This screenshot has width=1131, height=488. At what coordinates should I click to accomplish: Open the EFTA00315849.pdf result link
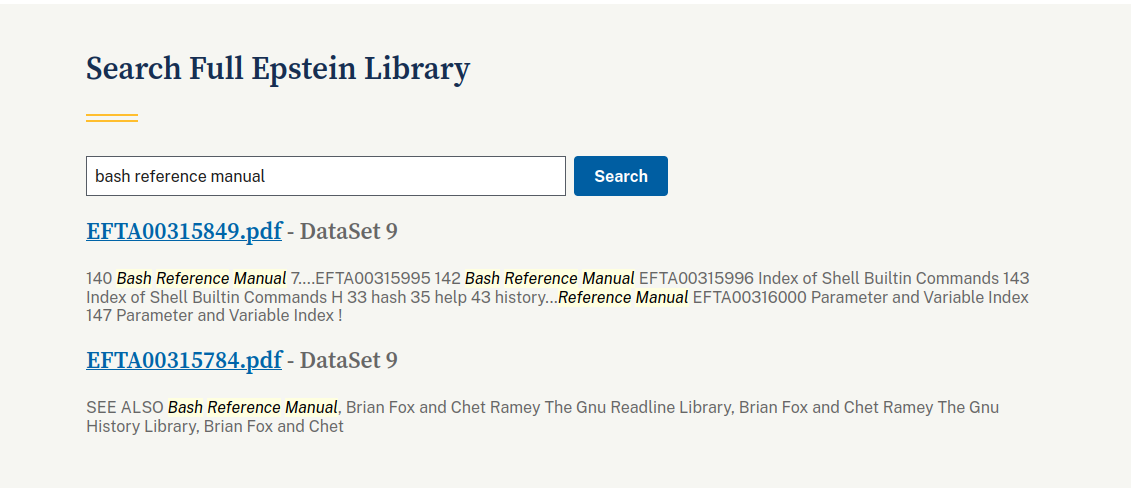[x=184, y=232]
